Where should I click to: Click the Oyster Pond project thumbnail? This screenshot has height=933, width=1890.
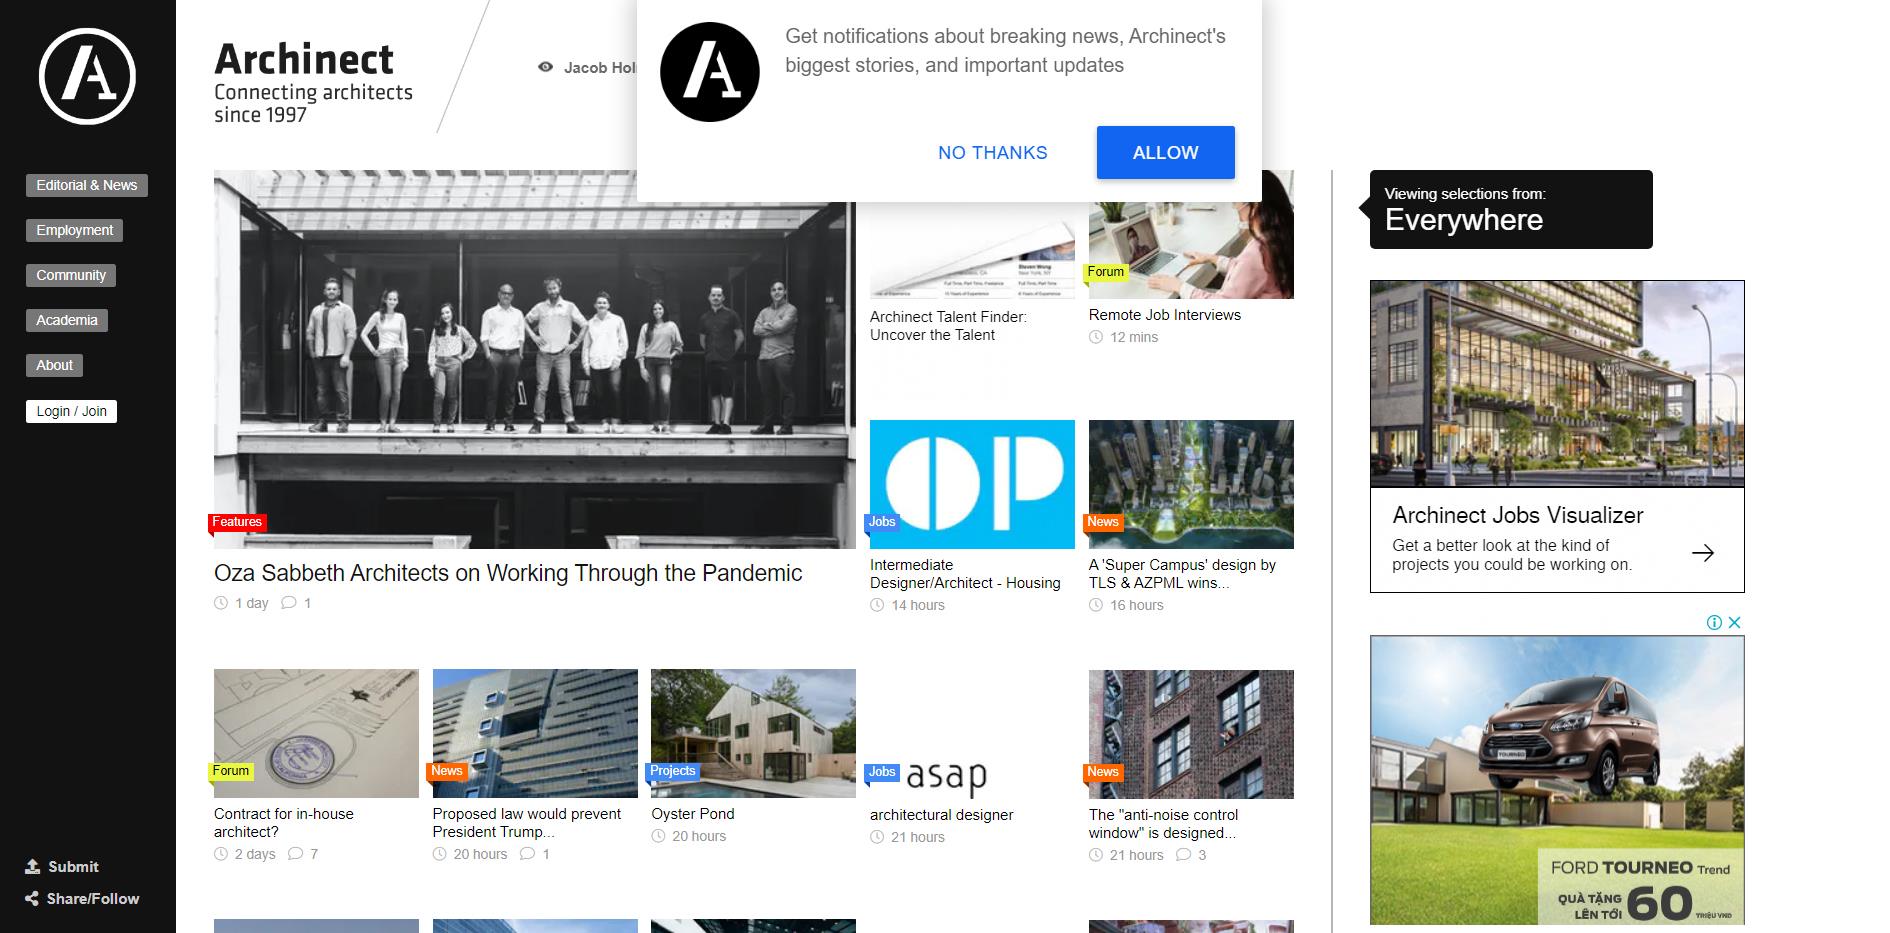pos(753,733)
